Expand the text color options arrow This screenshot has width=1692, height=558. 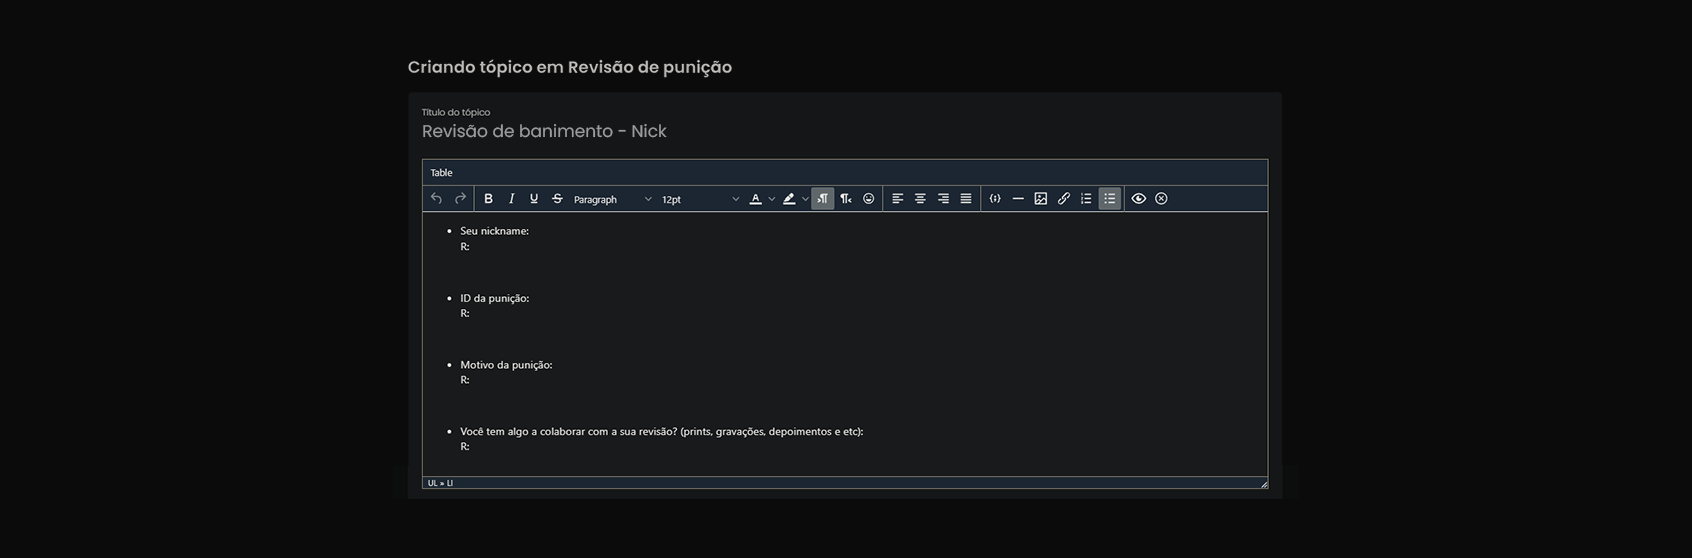772,199
